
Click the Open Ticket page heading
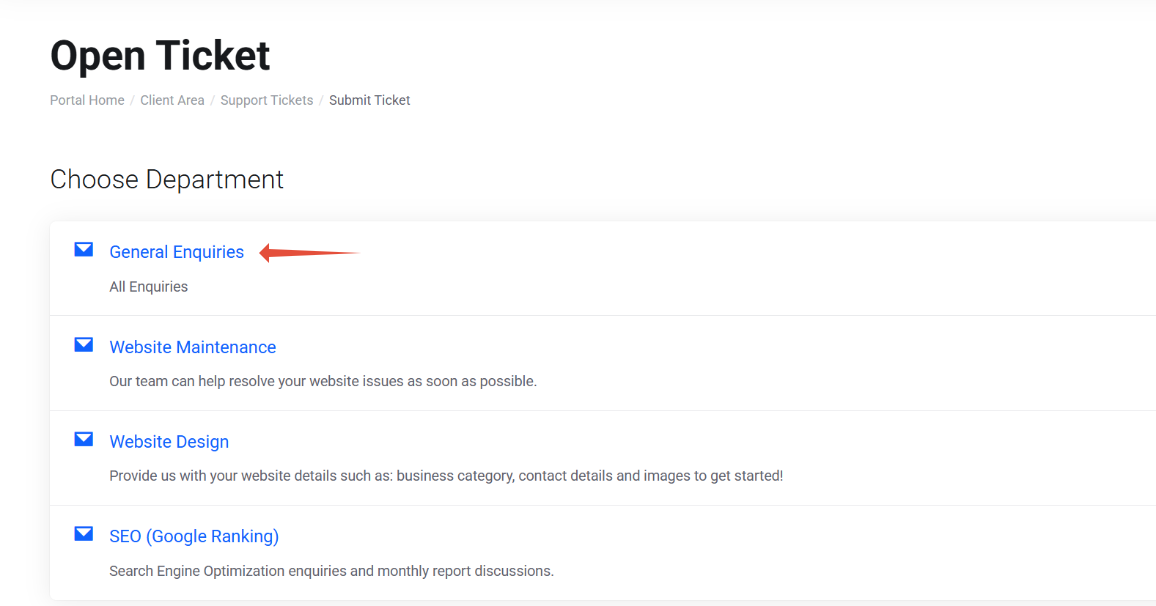(160, 56)
